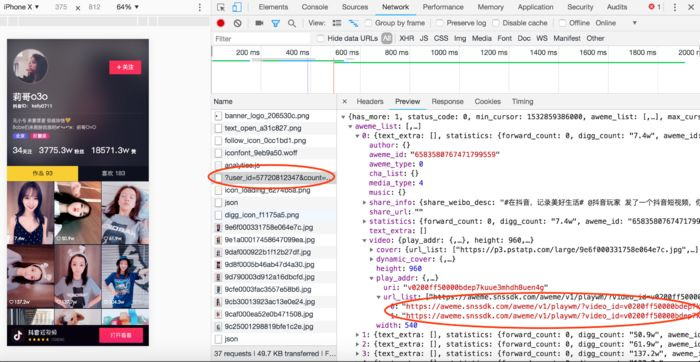Collapse the aweme_list node

(x=350, y=126)
